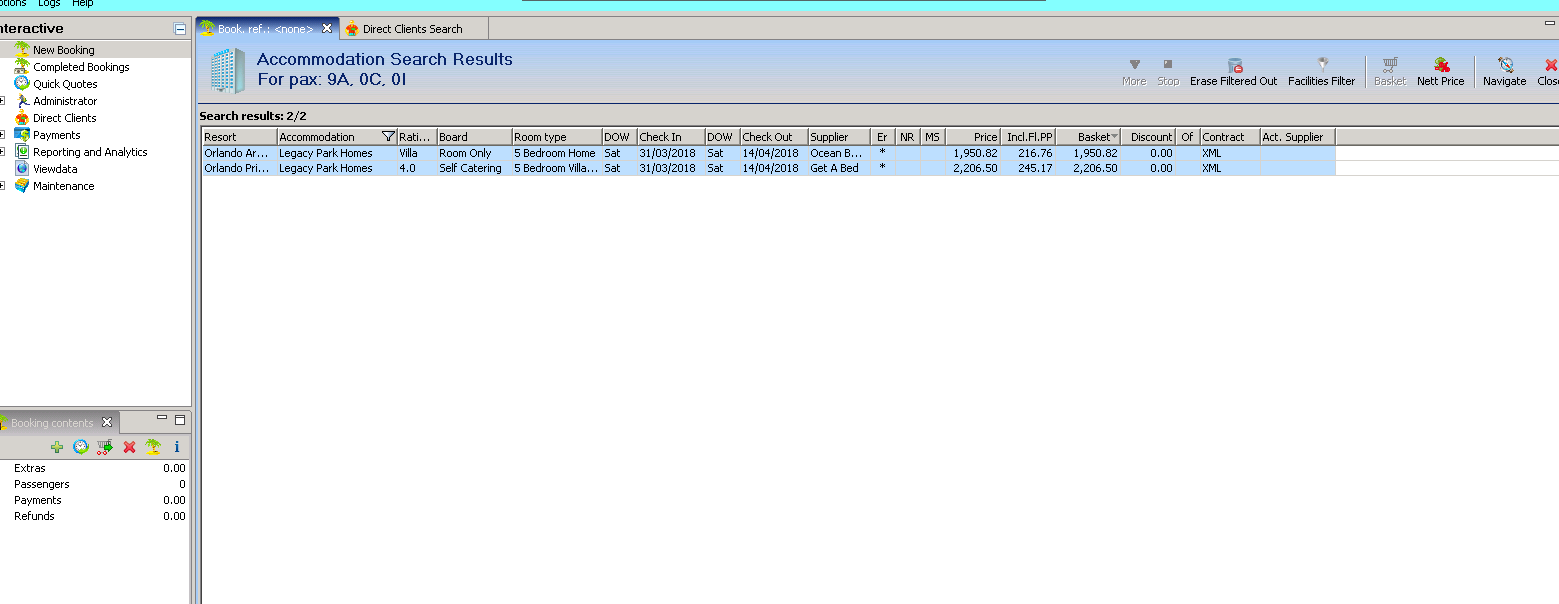The height and width of the screenshot is (604, 1559).
Task: Sort by the Supplier column header
Action: (x=839, y=137)
